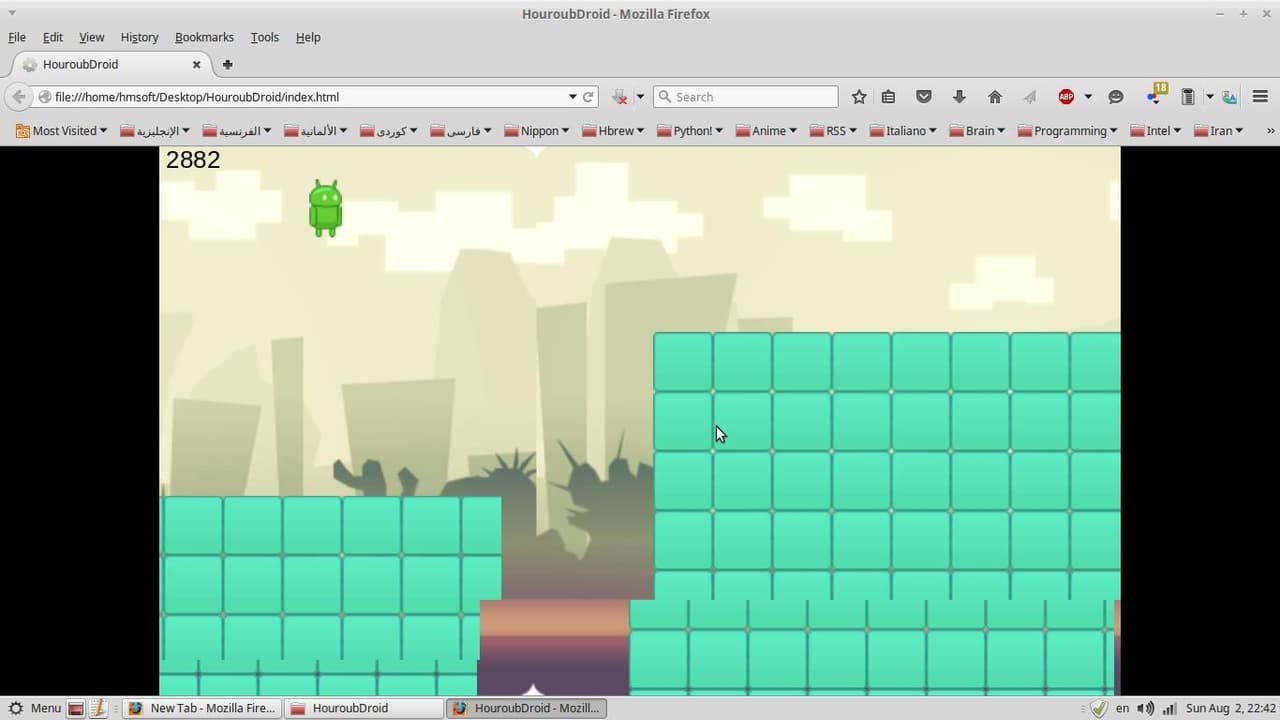Screen dimensions: 1280x720
Task: Go to the Firefox home page
Action: 994,97
